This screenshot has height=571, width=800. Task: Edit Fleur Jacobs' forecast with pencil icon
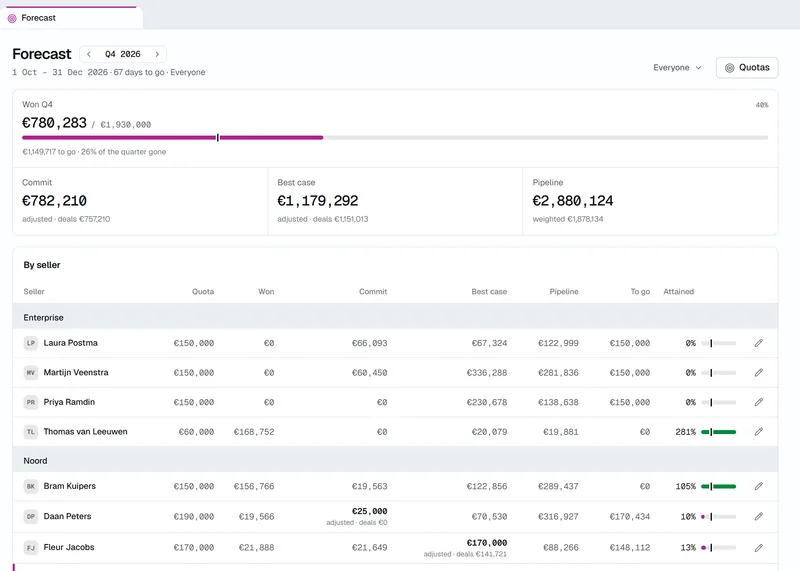(759, 548)
